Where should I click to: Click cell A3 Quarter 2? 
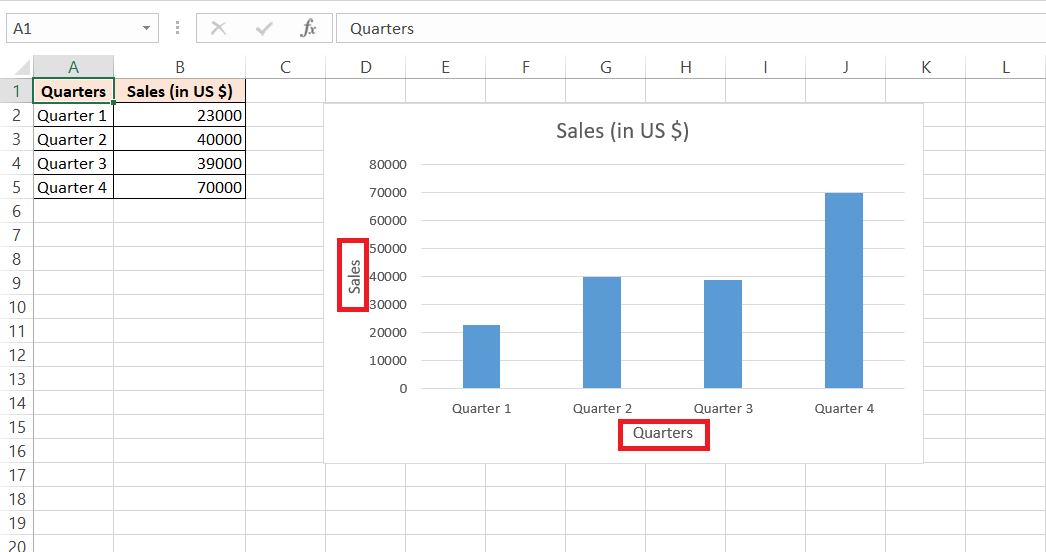(73, 140)
